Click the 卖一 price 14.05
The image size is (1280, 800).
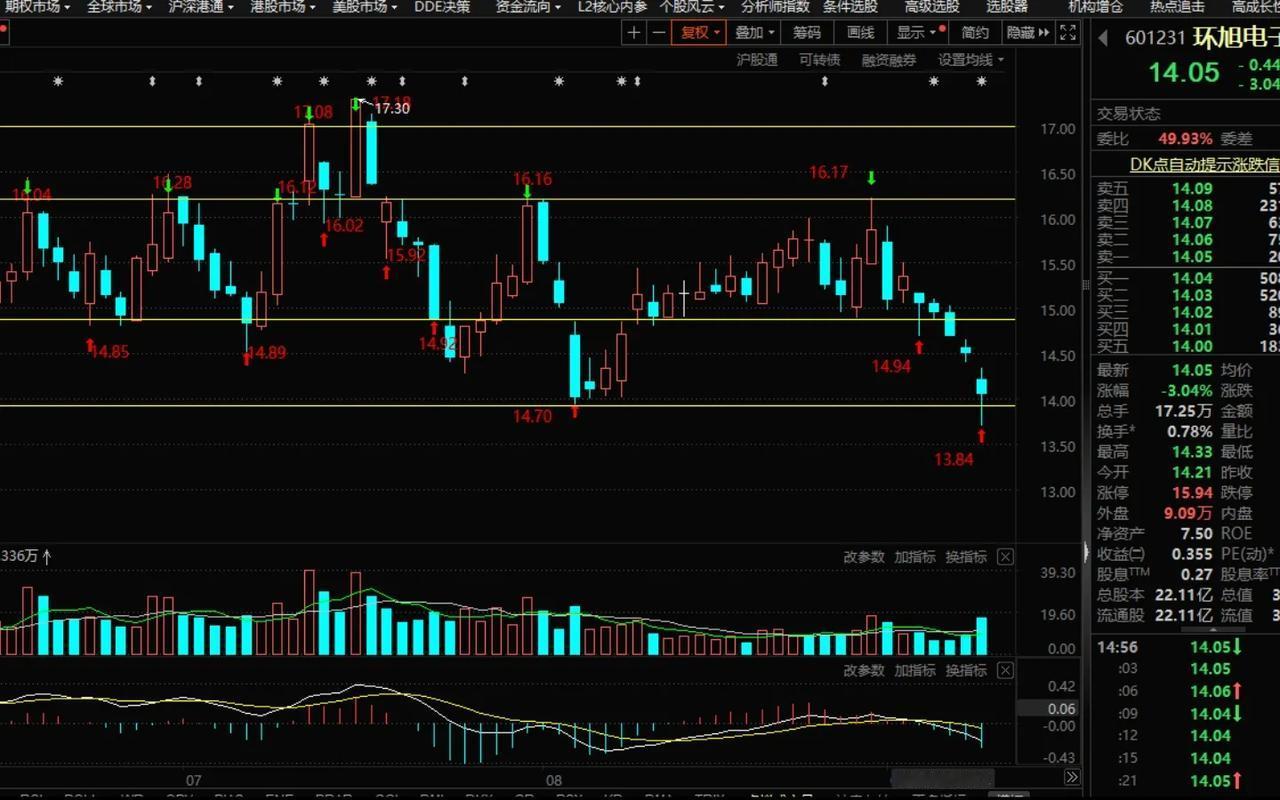(x=1192, y=257)
